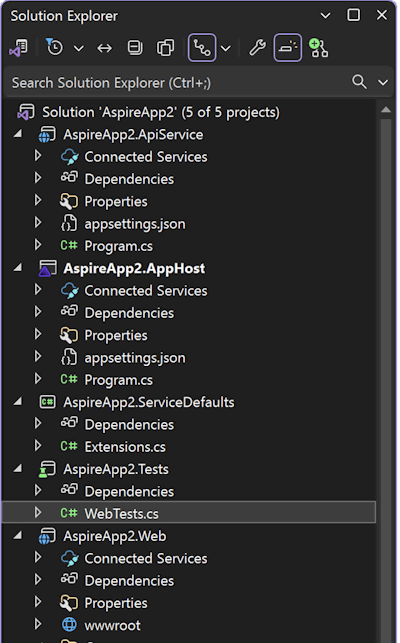Click the search magnifier icon

click(359, 82)
